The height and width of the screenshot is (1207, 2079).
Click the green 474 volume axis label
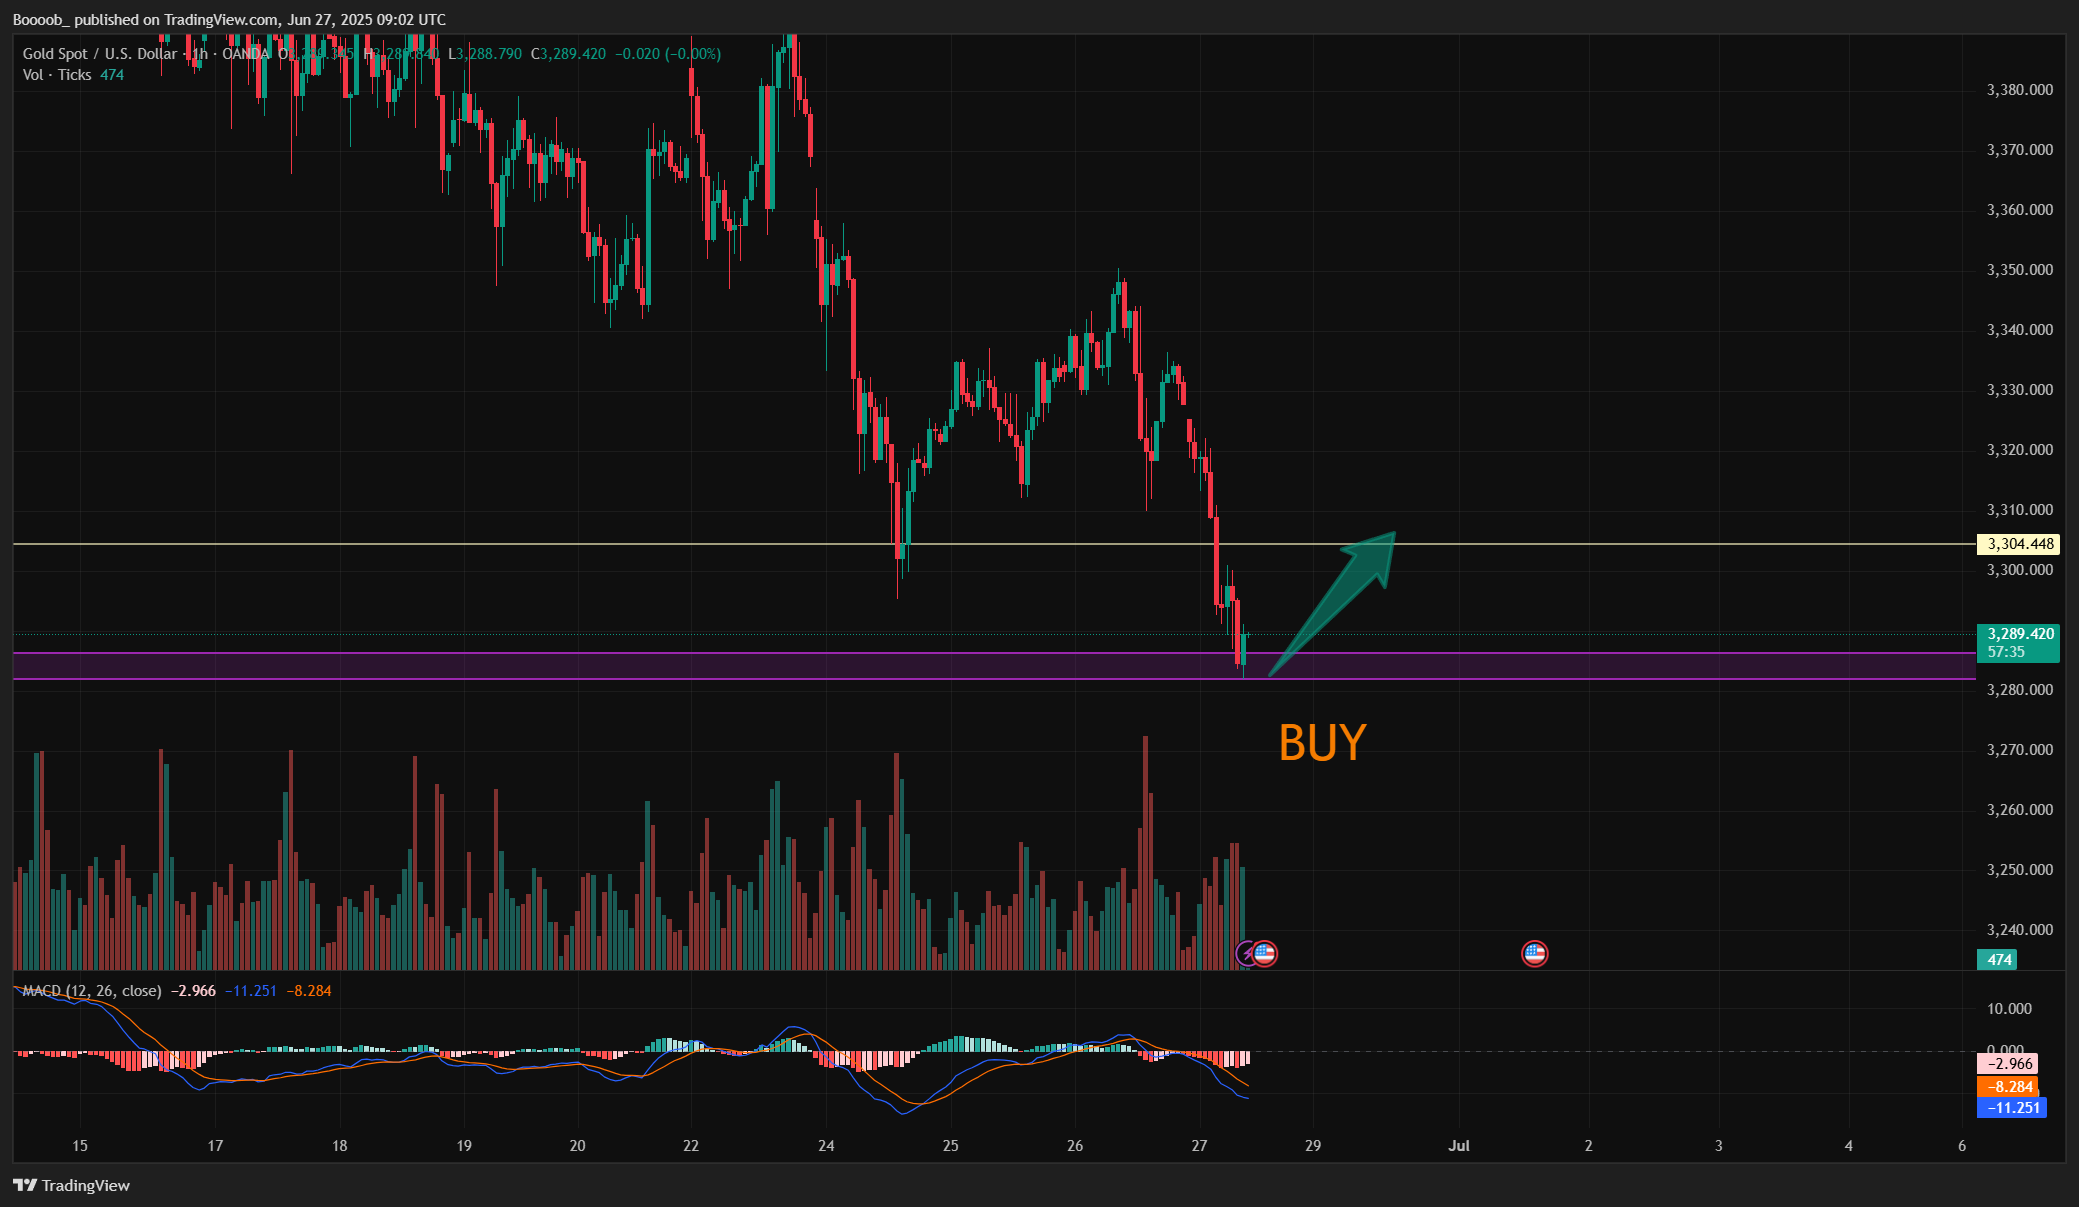[x=1998, y=959]
